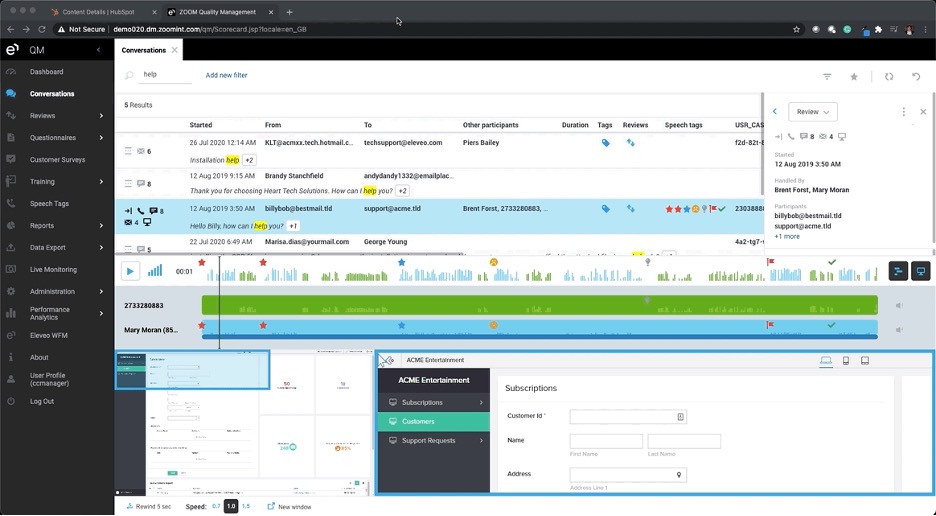Click the undo arrow icon in the toolbar

[x=916, y=76]
